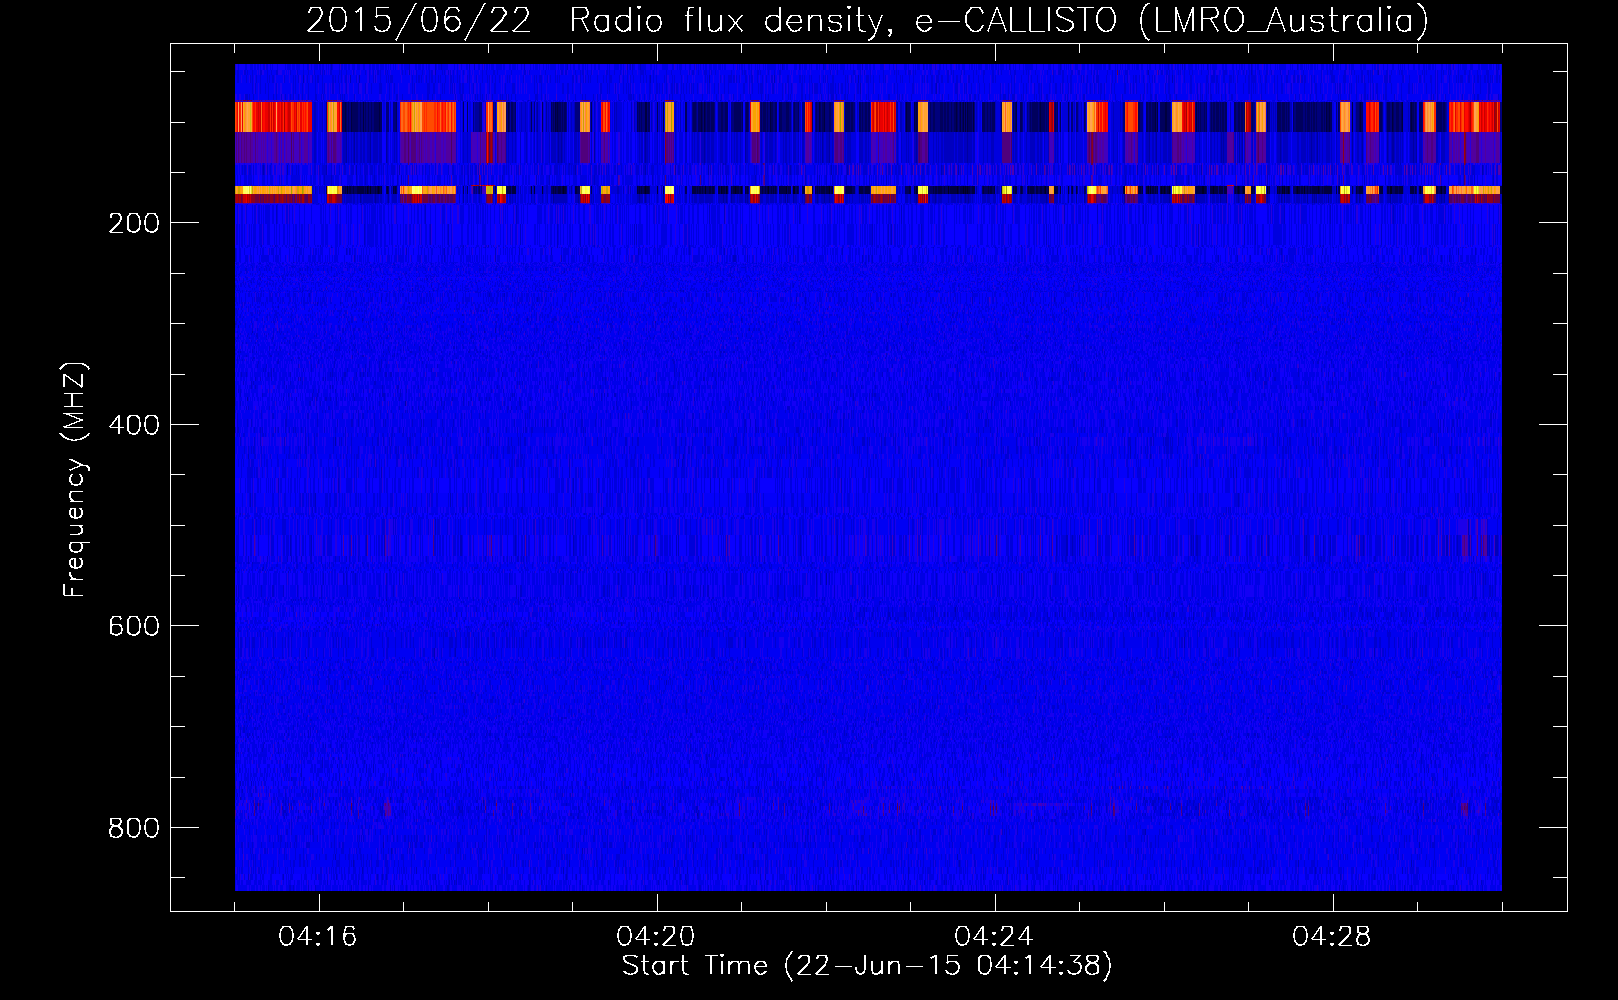Click the '04:28' time tick label
This screenshot has height=1000, width=1618.
point(1332,937)
